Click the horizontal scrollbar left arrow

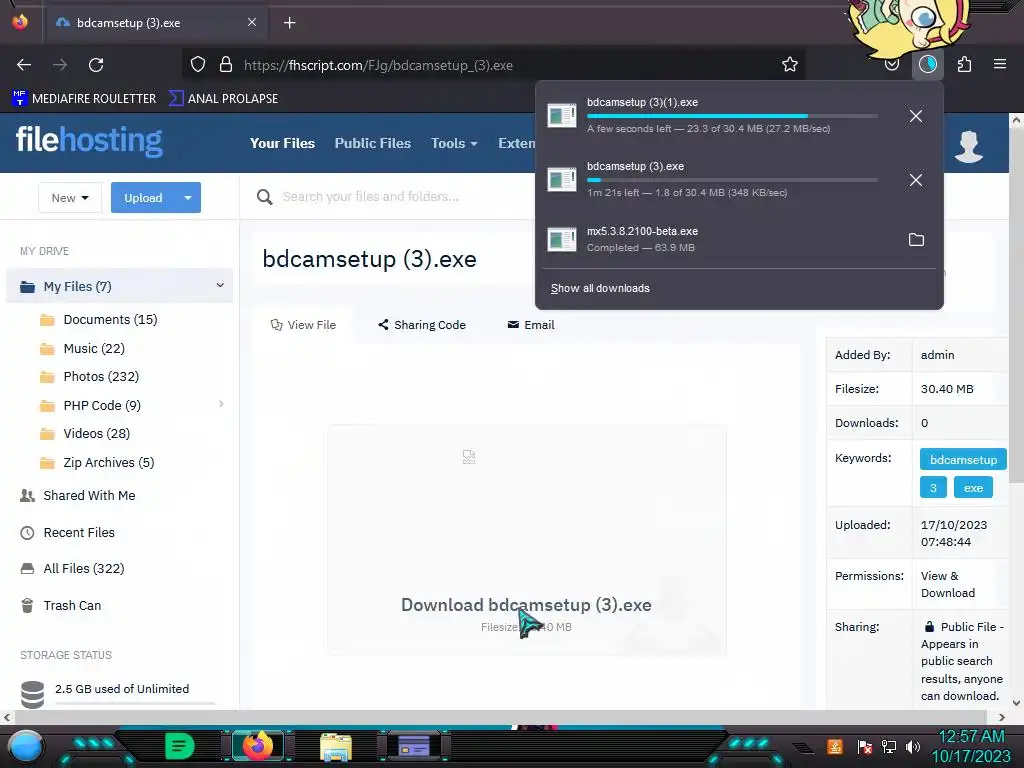[x=7, y=717]
